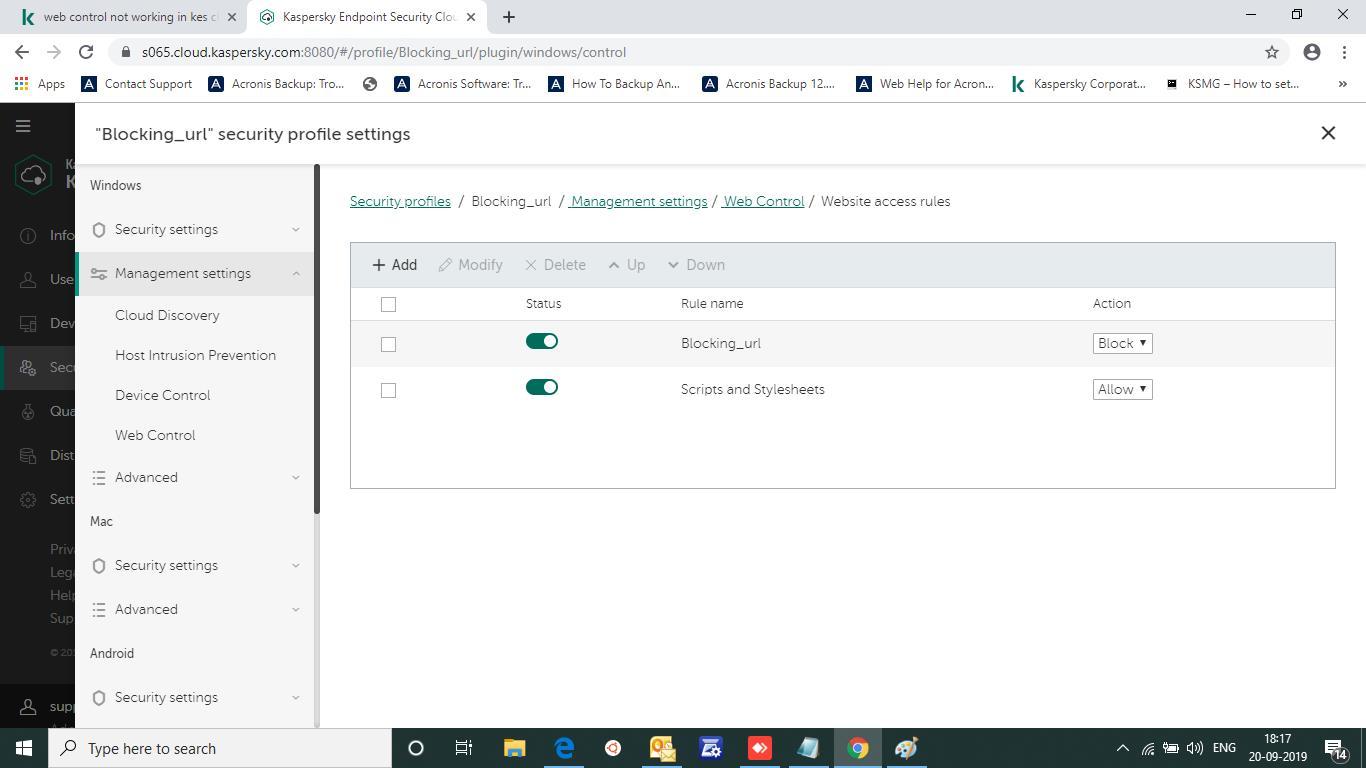
Task: Click the taskbar search box
Action: [x=220, y=748]
